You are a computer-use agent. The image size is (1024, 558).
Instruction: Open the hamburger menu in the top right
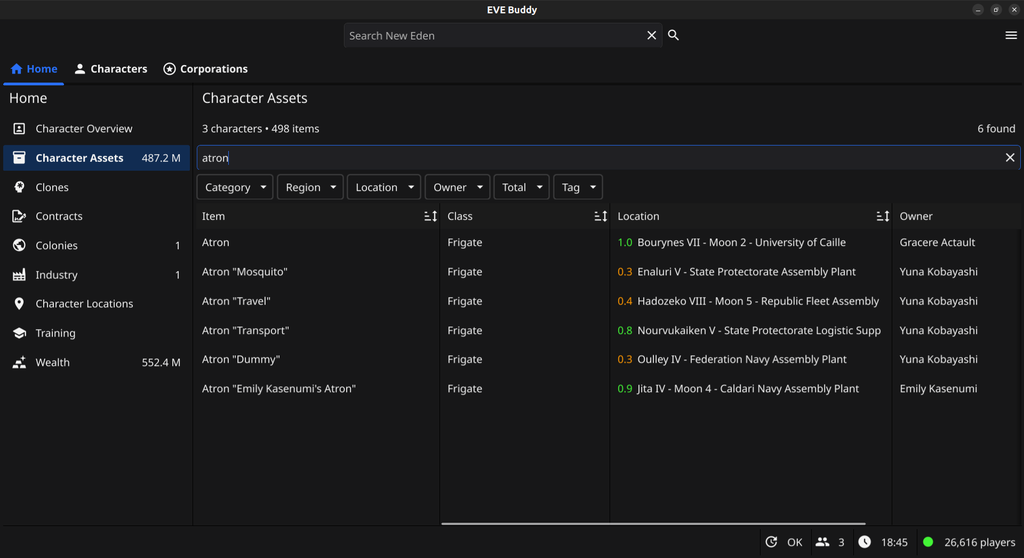pyautogui.click(x=1011, y=35)
